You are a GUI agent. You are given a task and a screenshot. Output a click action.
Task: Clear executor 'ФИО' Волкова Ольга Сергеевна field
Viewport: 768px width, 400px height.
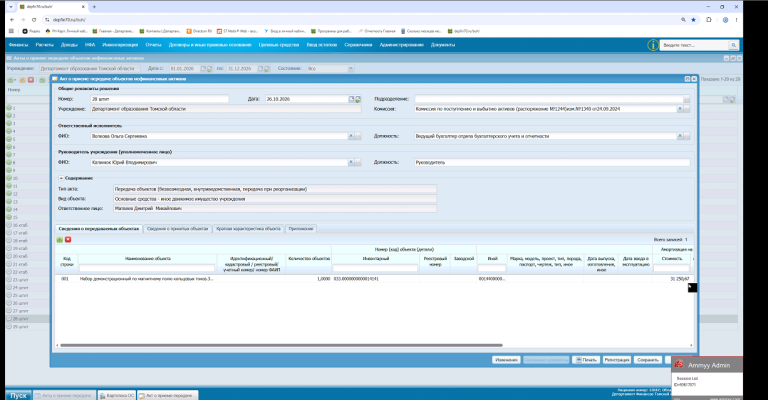(351, 136)
